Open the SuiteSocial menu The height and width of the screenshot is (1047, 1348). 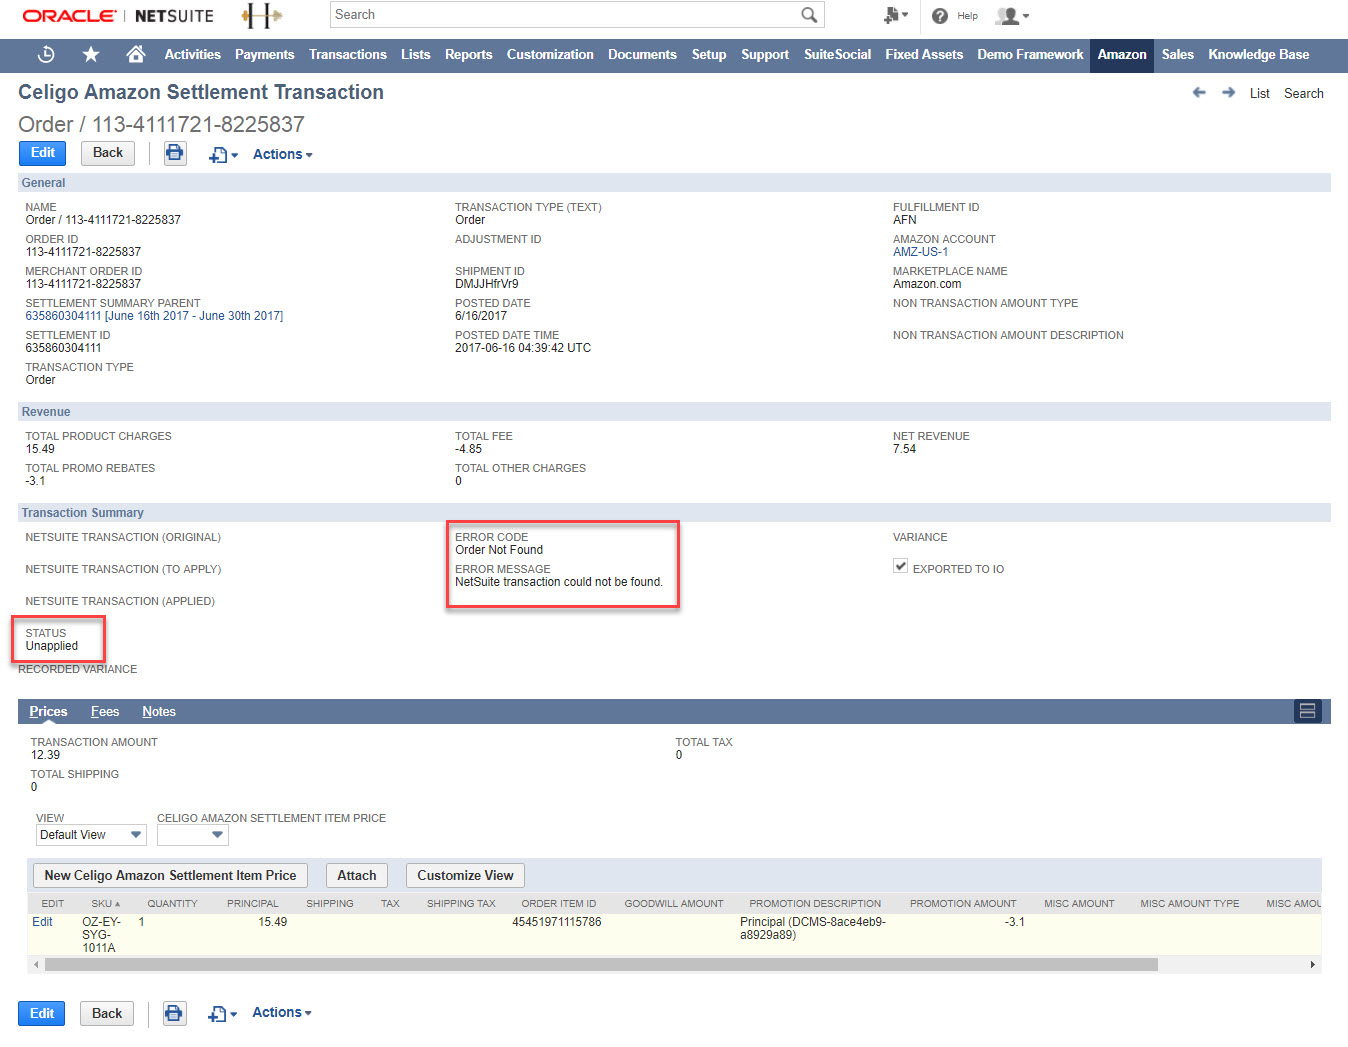[837, 54]
